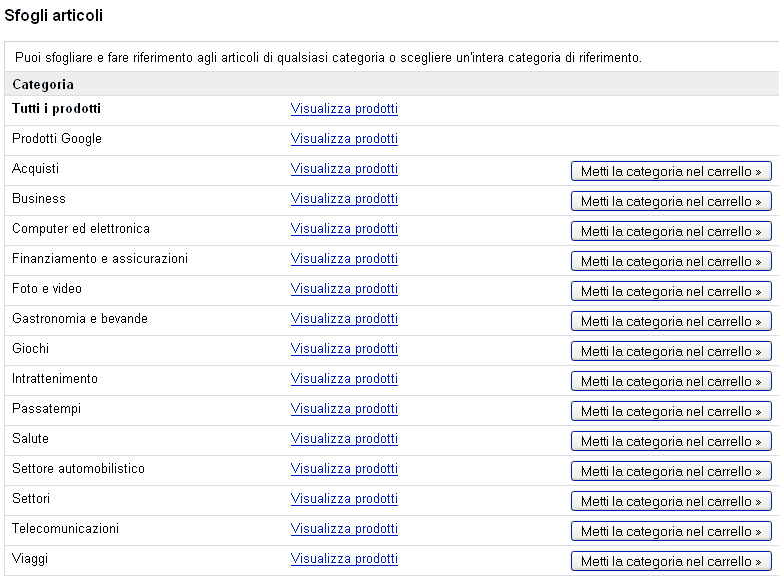Open Visualizza prodotti for Giochi
The image size is (779, 586).
(344, 349)
